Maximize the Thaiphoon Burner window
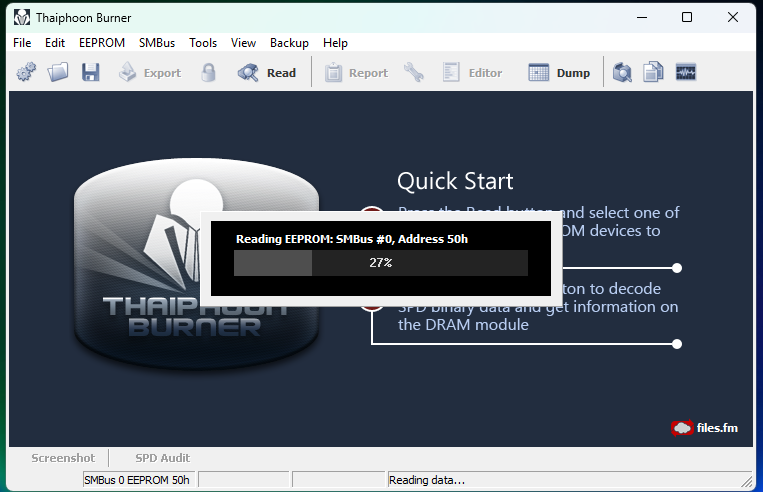 click(687, 18)
